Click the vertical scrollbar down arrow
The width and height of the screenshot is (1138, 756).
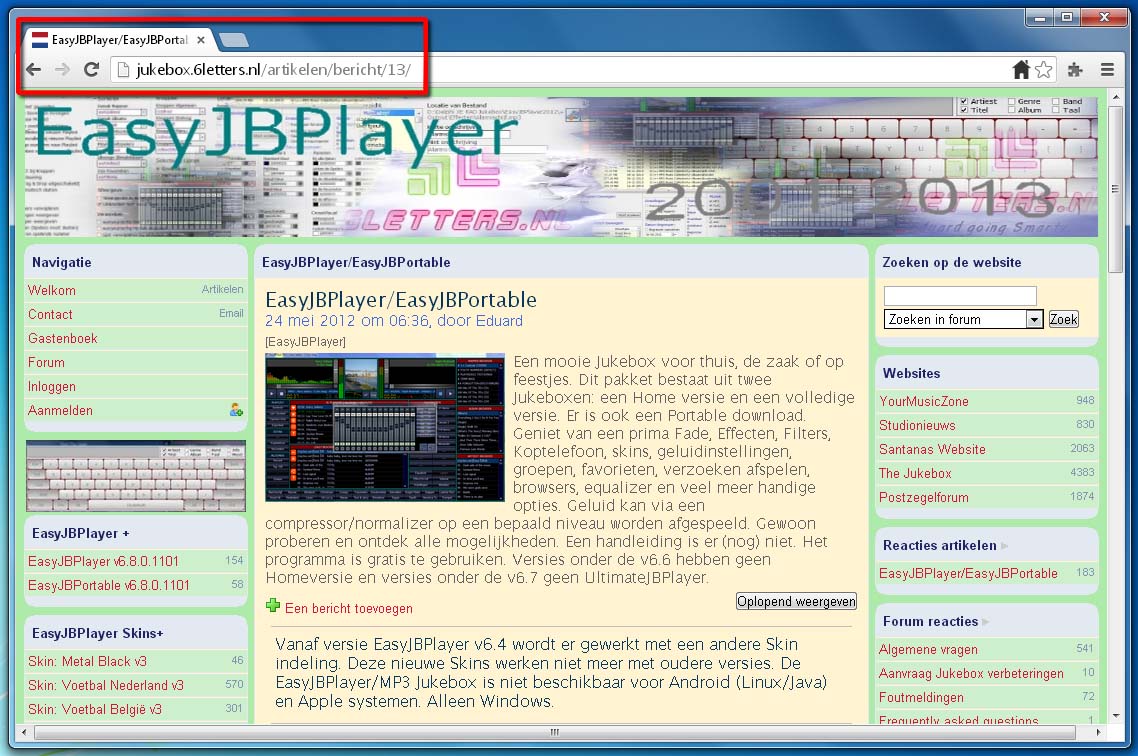[1116, 716]
